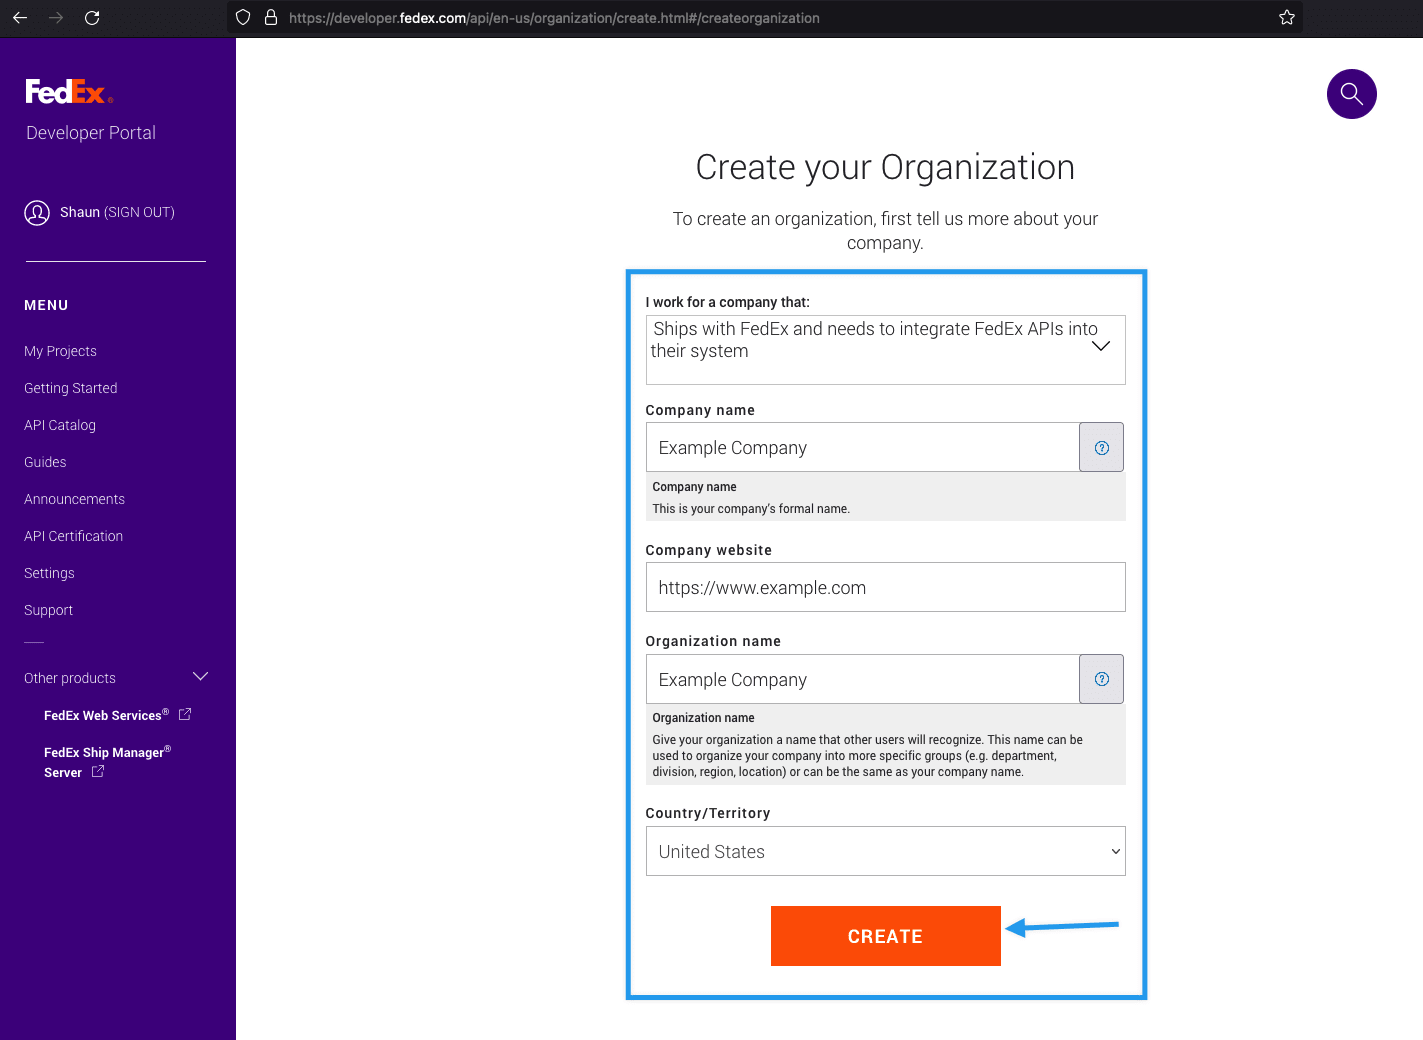Click the shield privacy icon in address bar
The image size is (1423, 1040).
coord(242,17)
